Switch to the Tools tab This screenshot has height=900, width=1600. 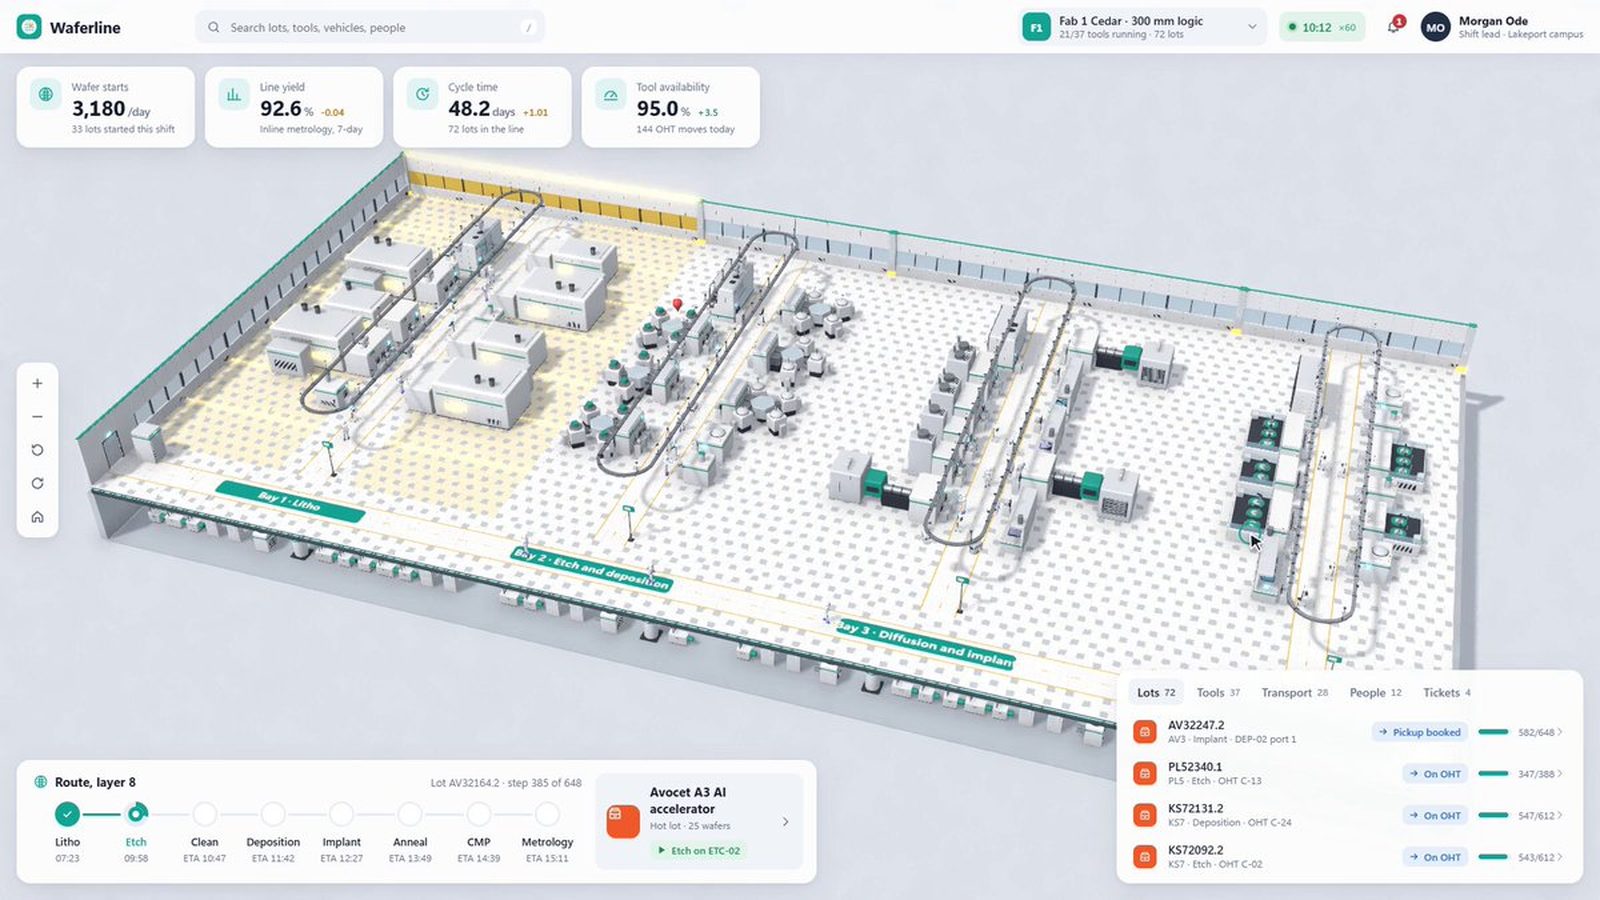[x=1218, y=692]
